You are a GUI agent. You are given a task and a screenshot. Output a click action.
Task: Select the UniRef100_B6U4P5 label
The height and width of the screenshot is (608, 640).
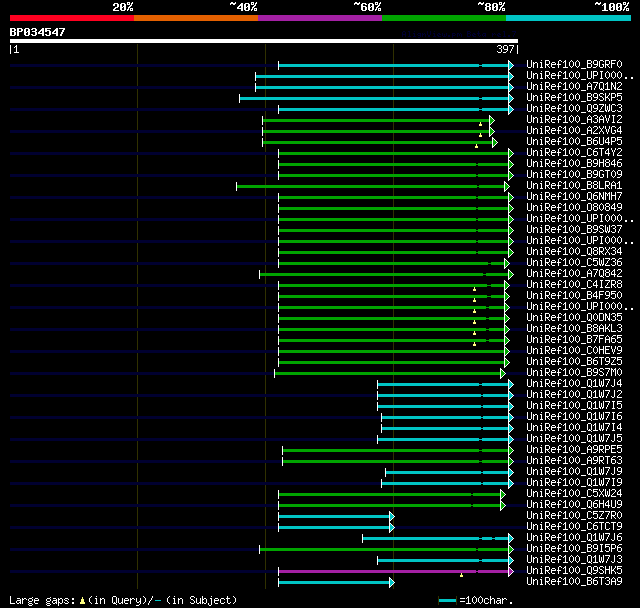coord(574,142)
